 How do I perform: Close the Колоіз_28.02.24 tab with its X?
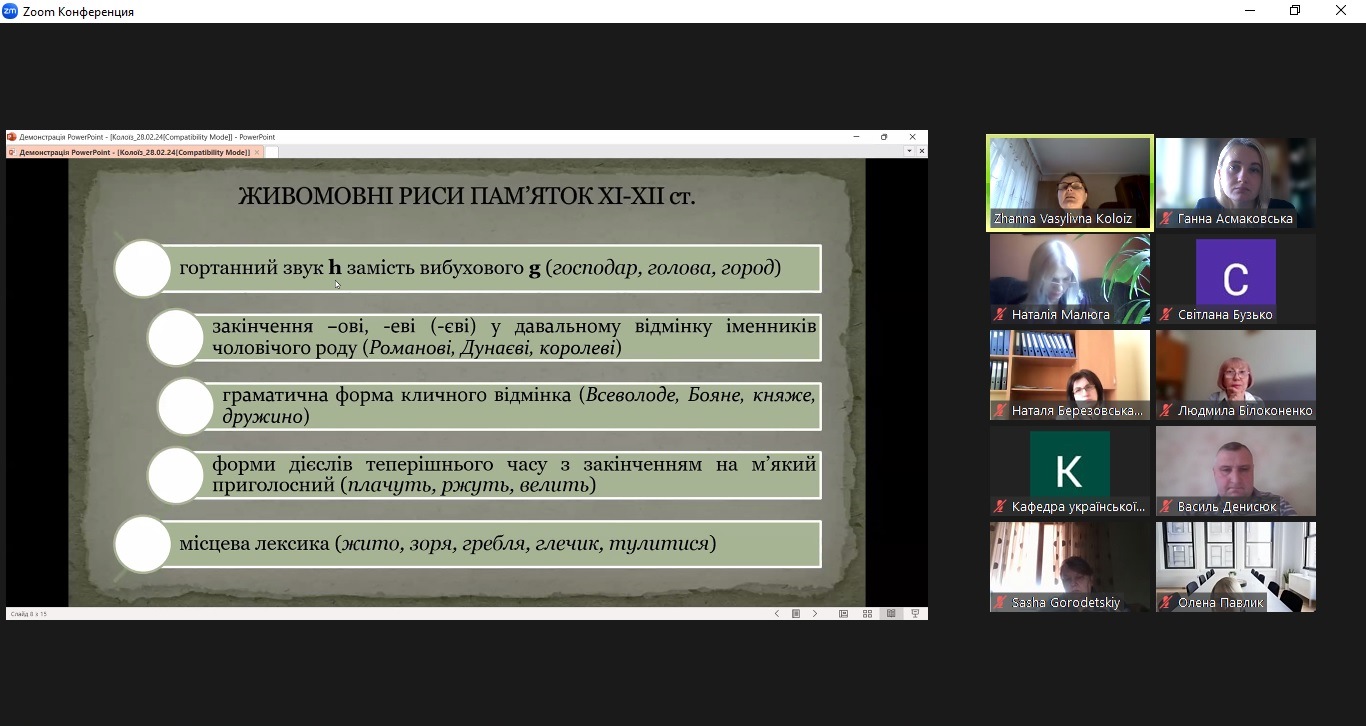[x=257, y=152]
